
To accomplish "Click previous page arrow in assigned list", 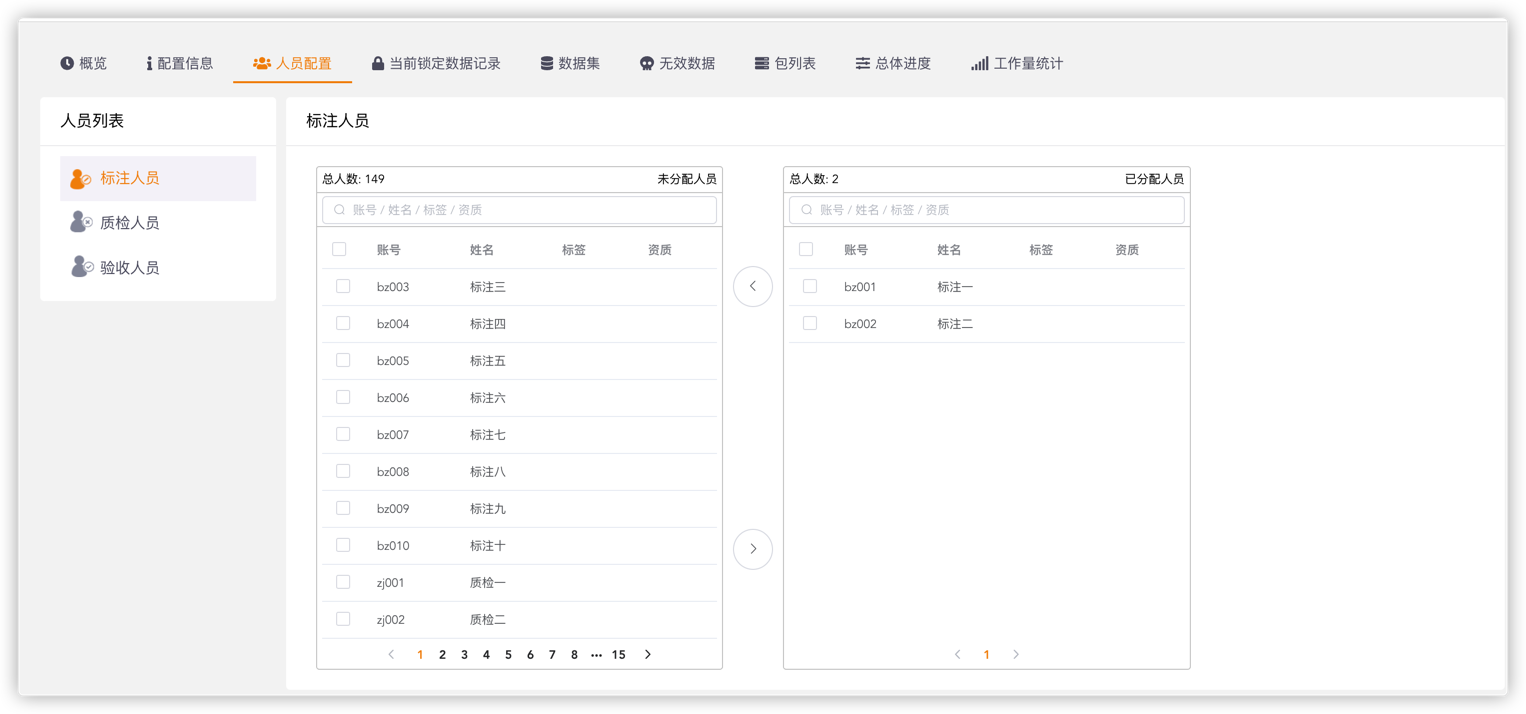I will [x=957, y=655].
